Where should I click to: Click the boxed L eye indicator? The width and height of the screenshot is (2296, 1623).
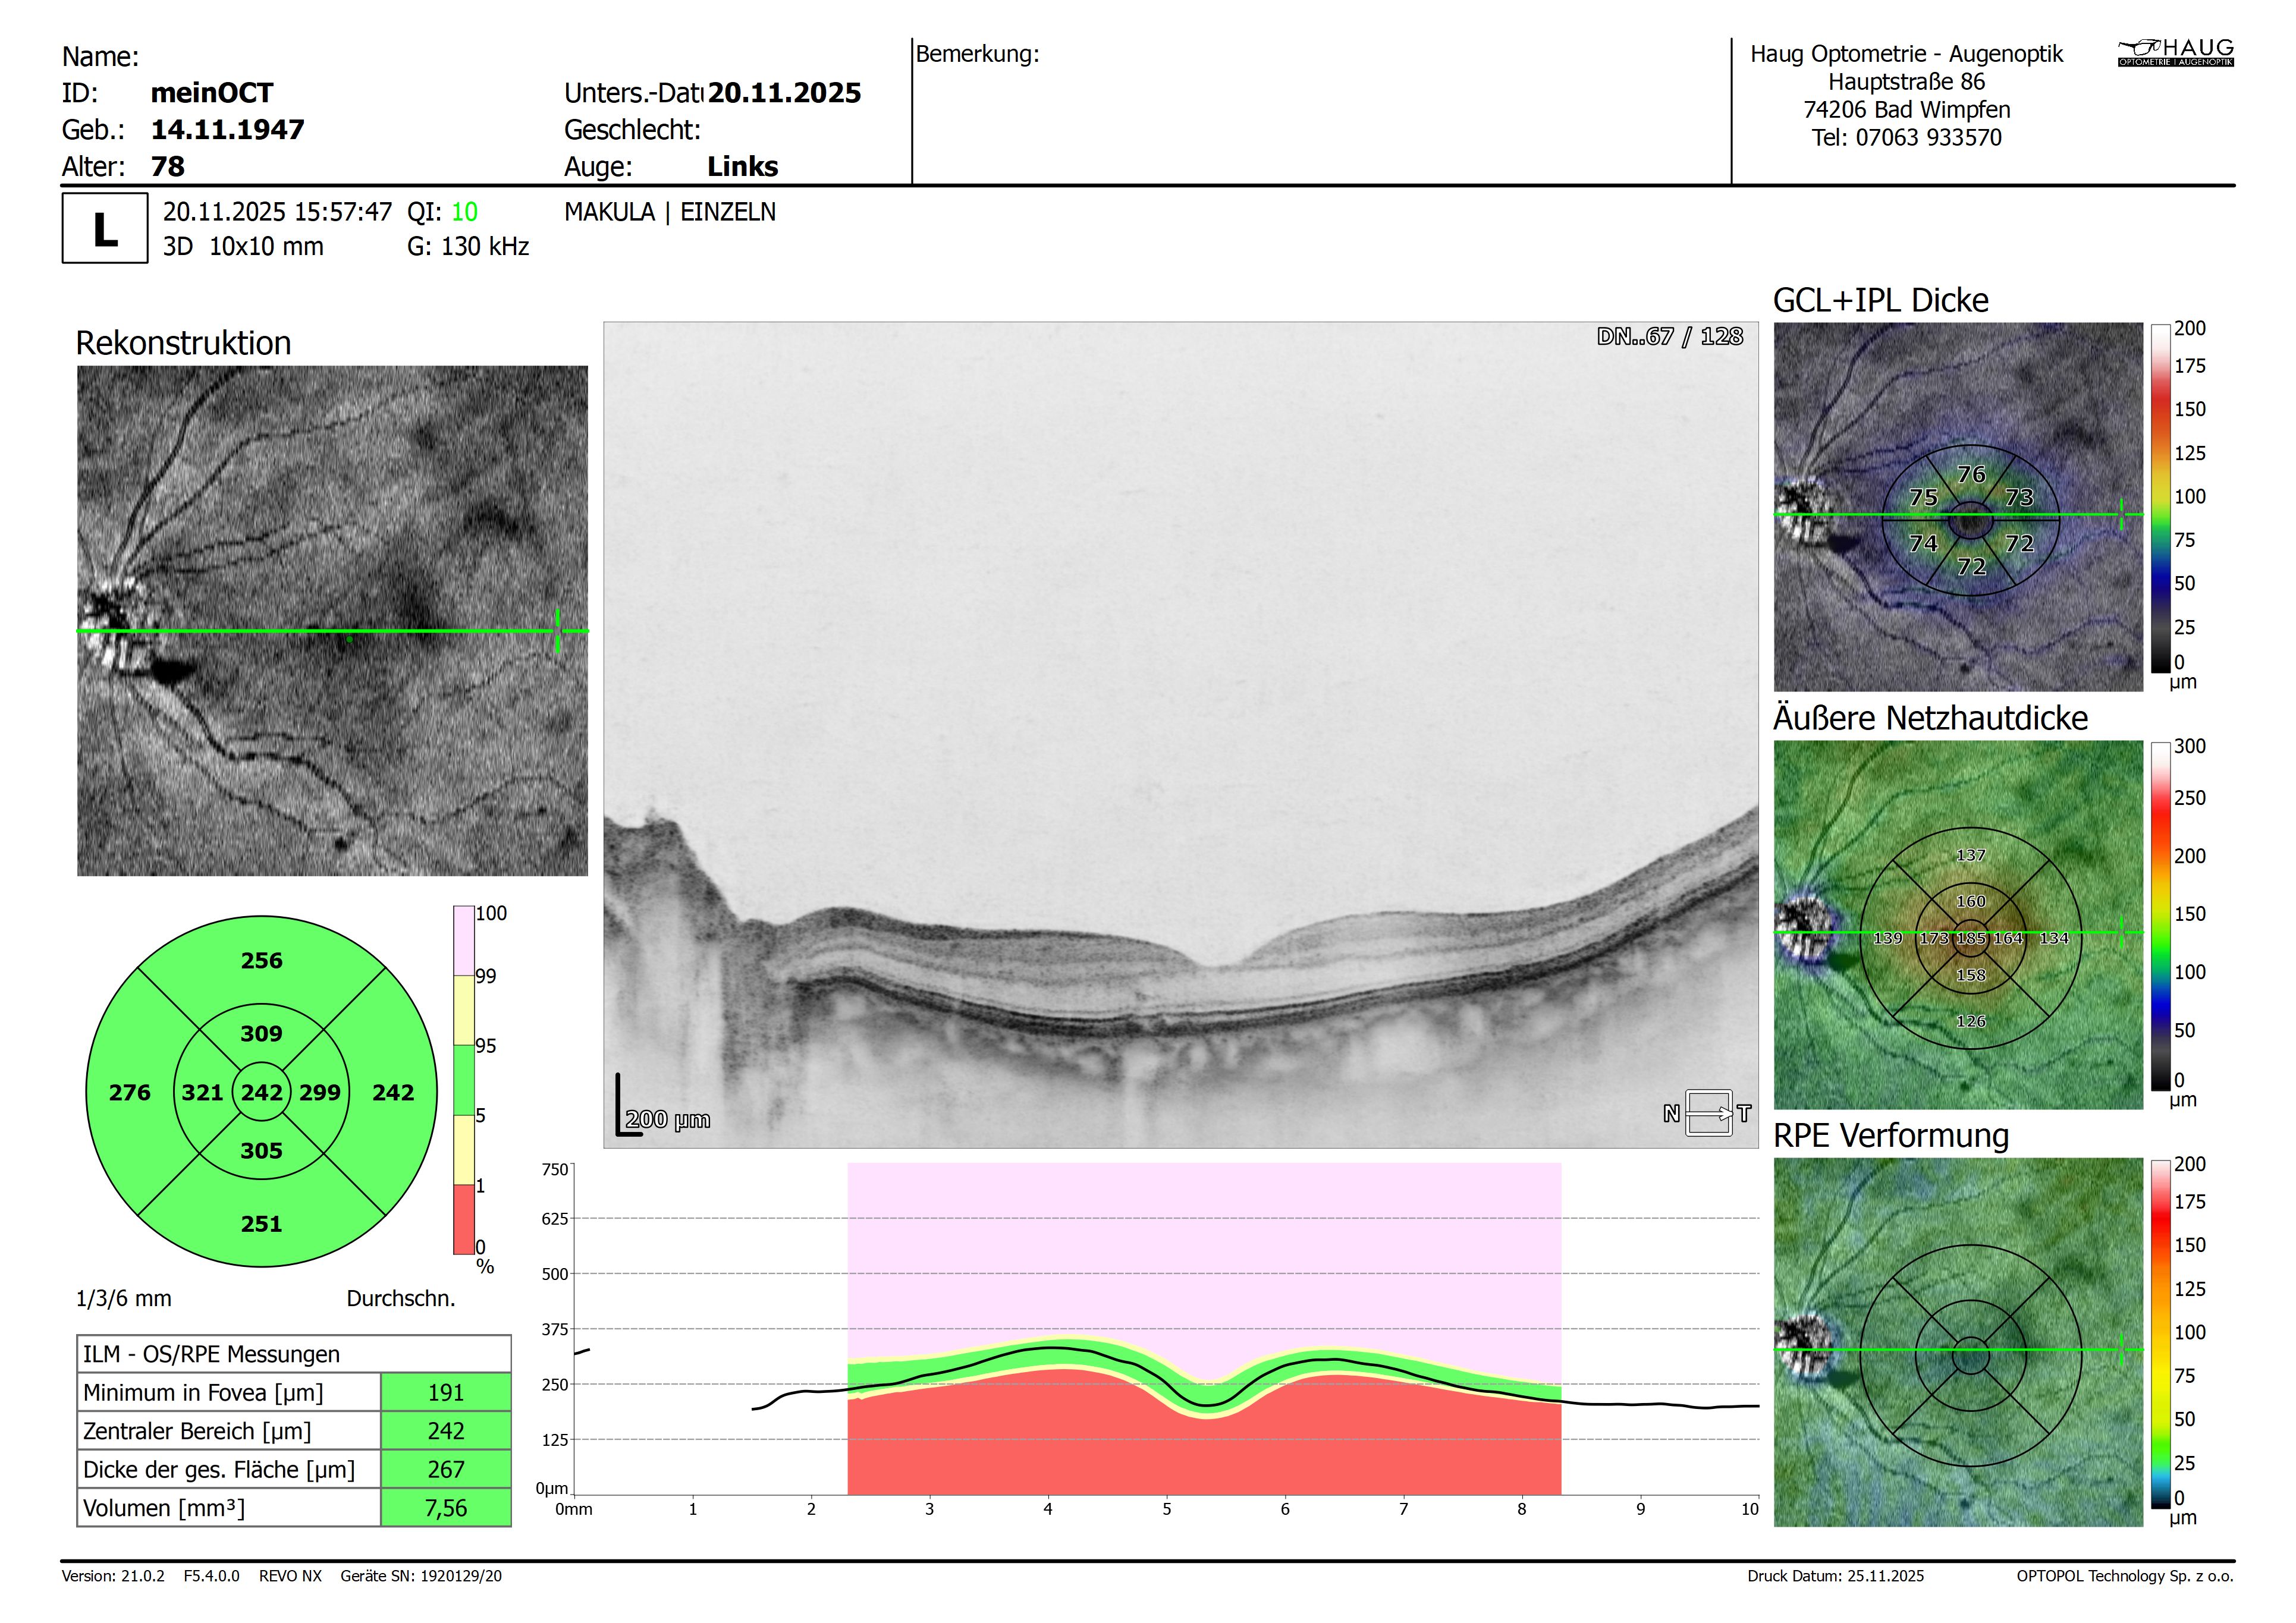(105, 229)
